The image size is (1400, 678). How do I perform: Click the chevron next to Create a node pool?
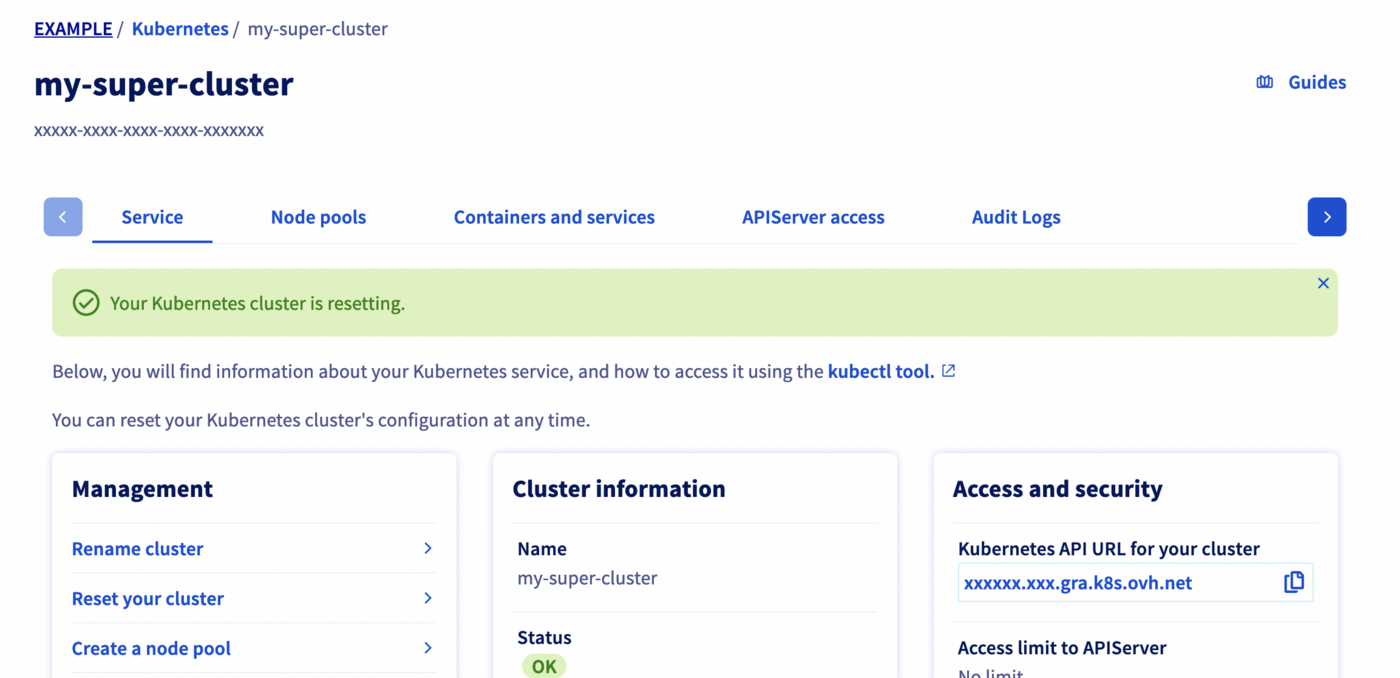(x=427, y=648)
